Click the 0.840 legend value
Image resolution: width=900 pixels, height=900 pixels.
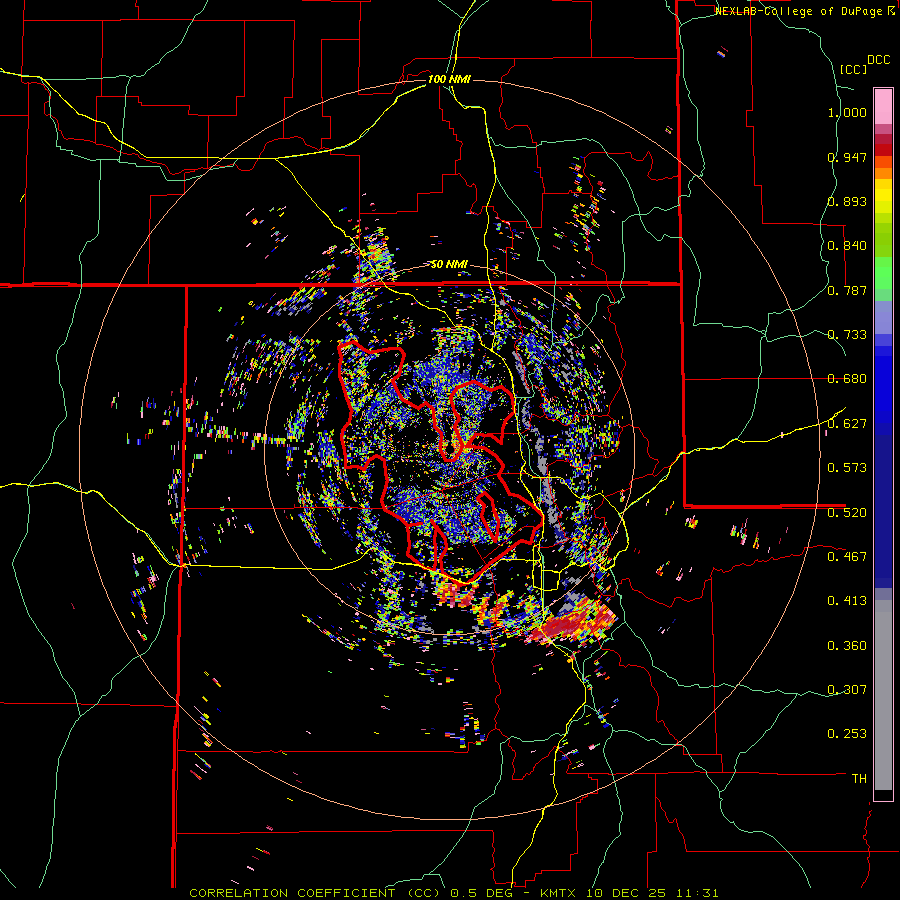847,246
